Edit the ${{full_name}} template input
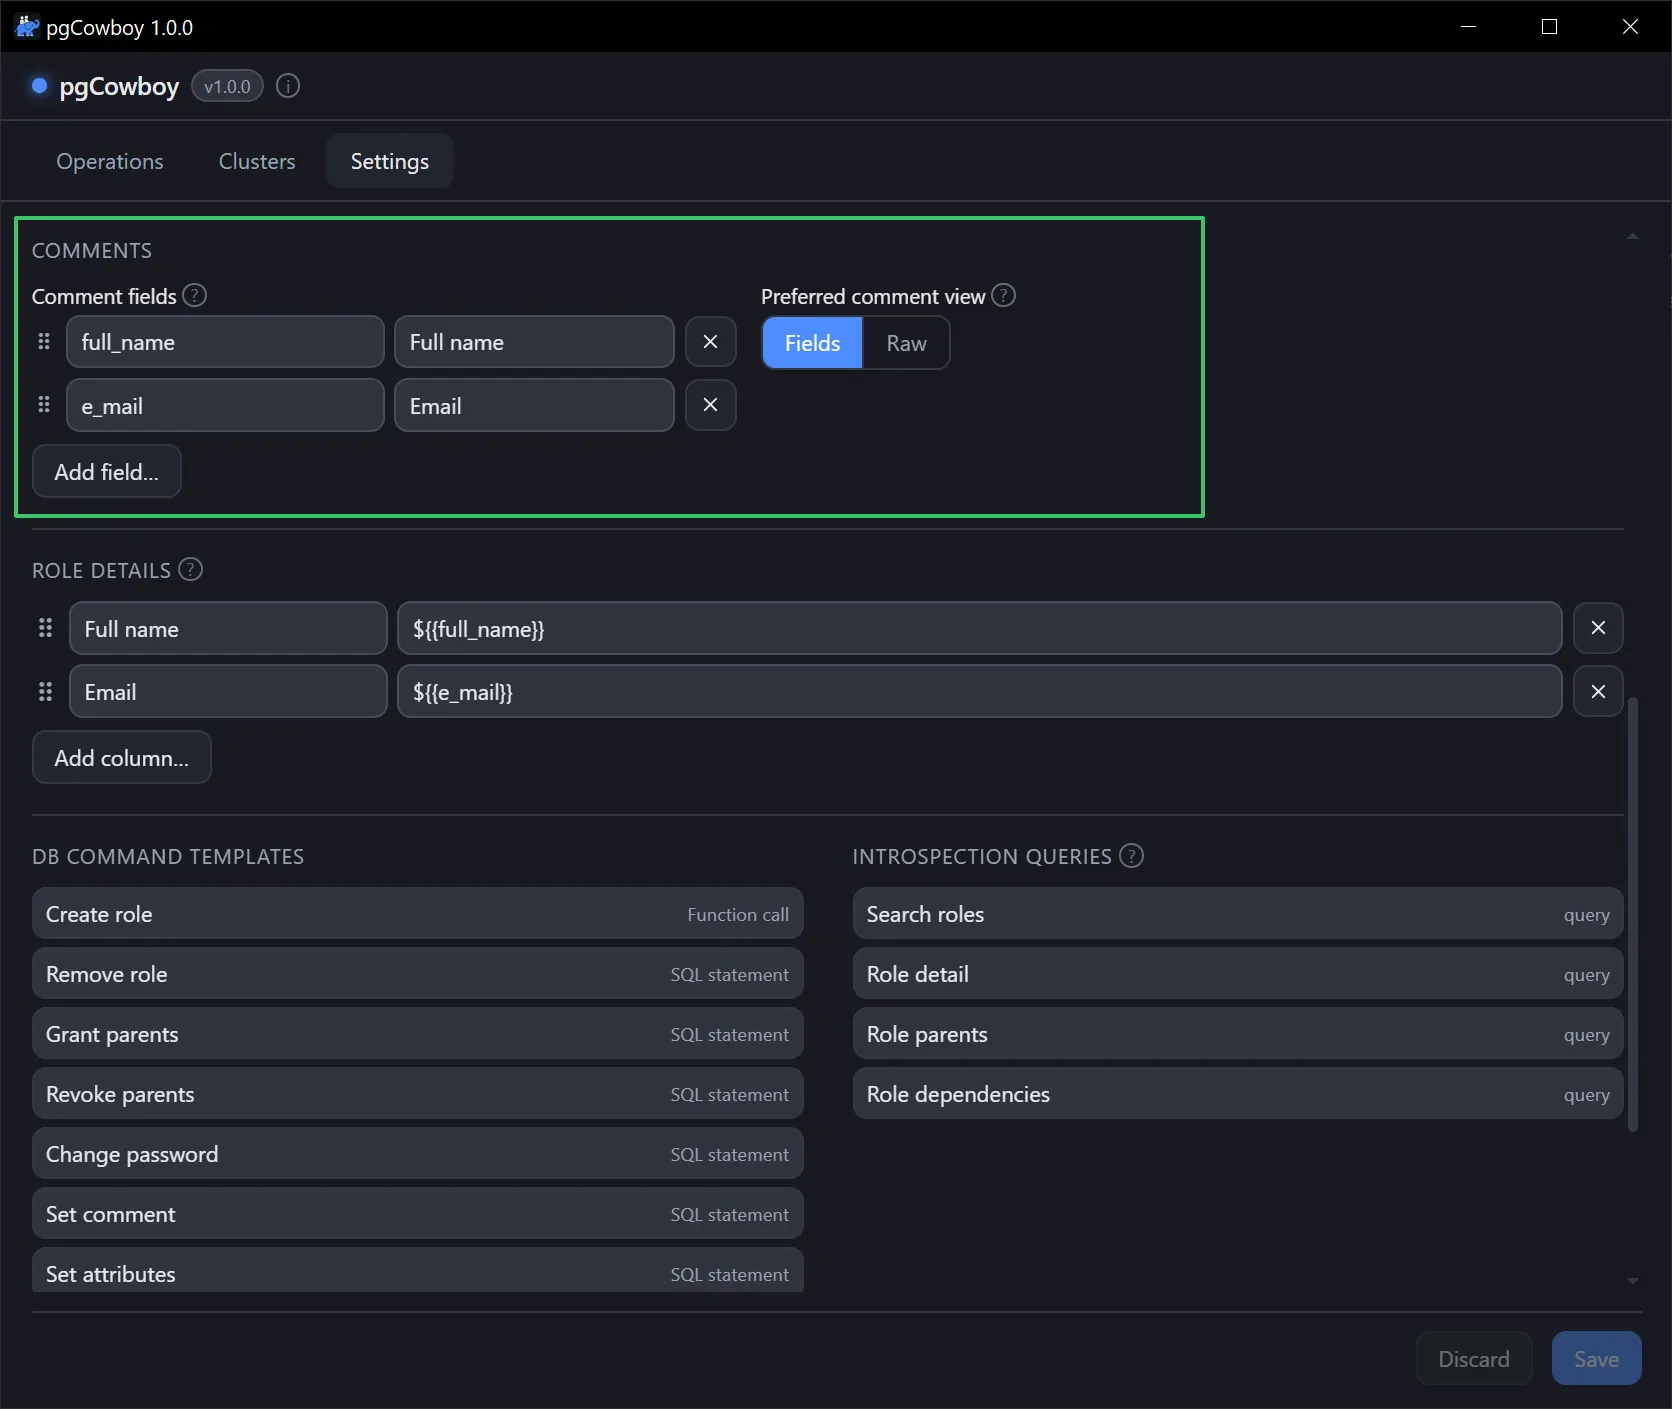1672x1409 pixels. click(980, 628)
